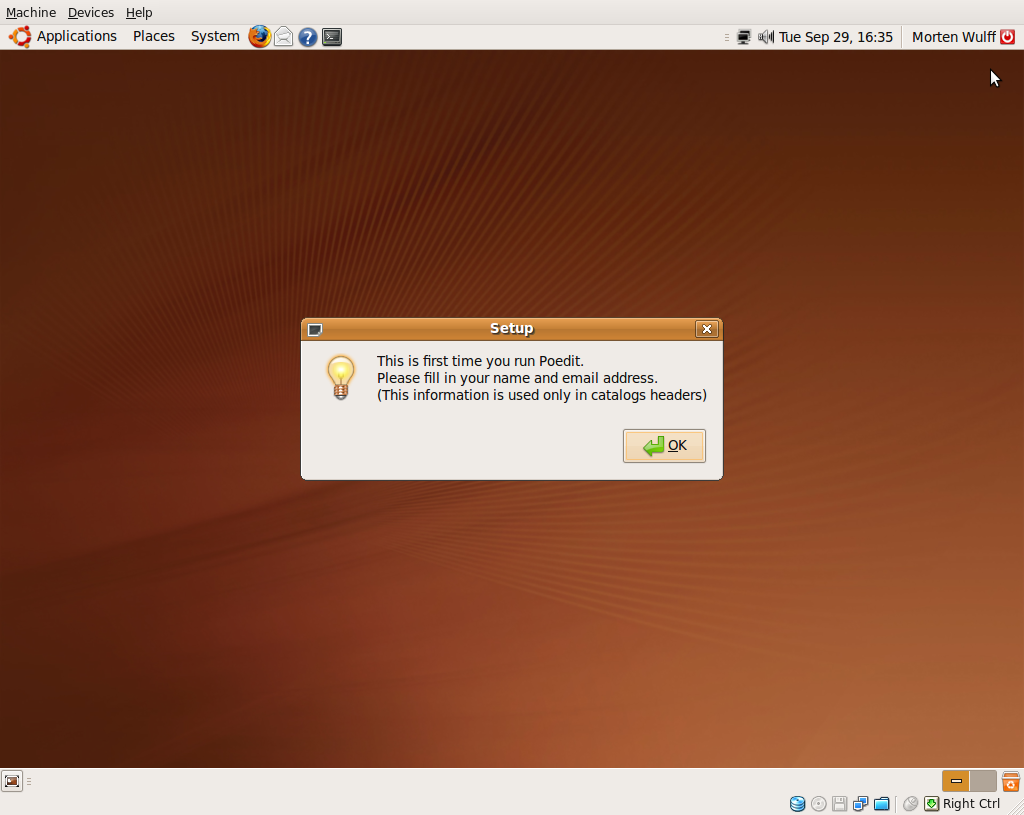Open the System menu
The height and width of the screenshot is (815, 1024).
(x=215, y=37)
